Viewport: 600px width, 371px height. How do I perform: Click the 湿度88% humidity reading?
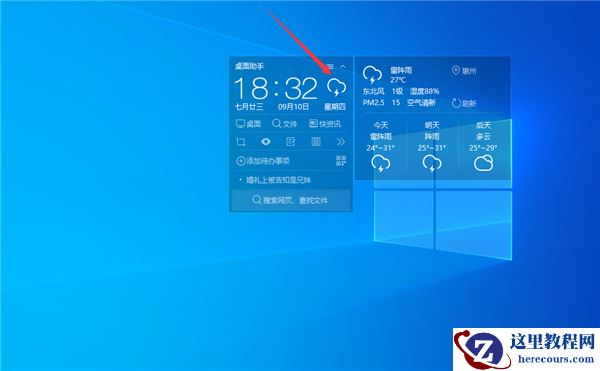click(x=425, y=91)
